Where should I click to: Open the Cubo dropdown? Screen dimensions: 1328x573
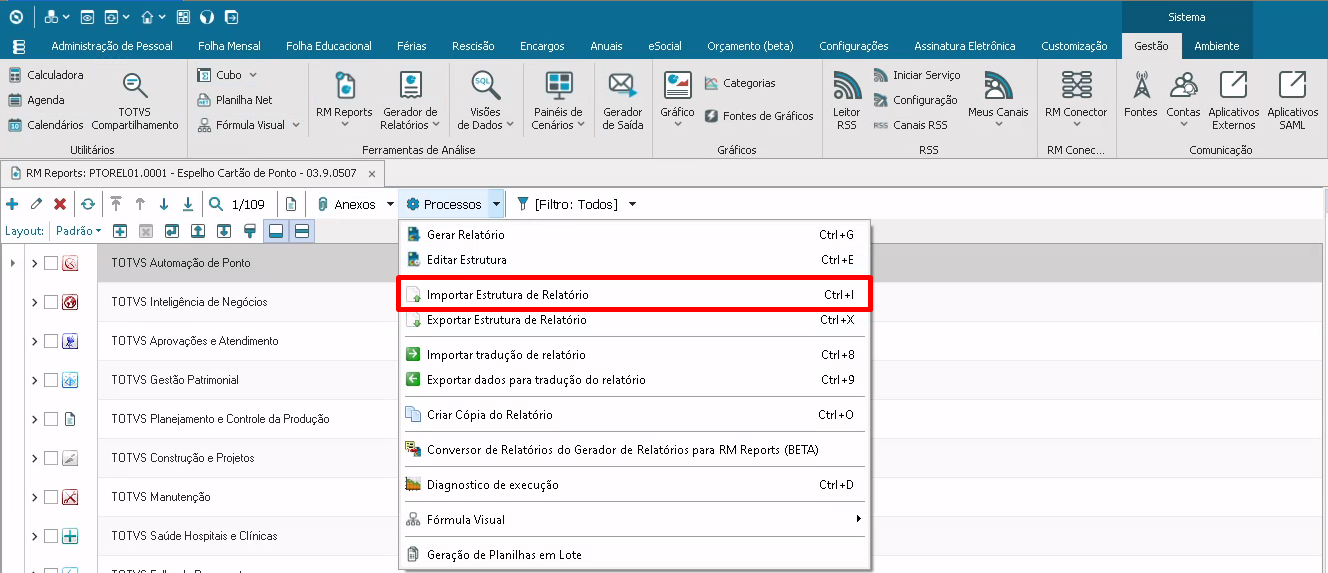(x=253, y=75)
